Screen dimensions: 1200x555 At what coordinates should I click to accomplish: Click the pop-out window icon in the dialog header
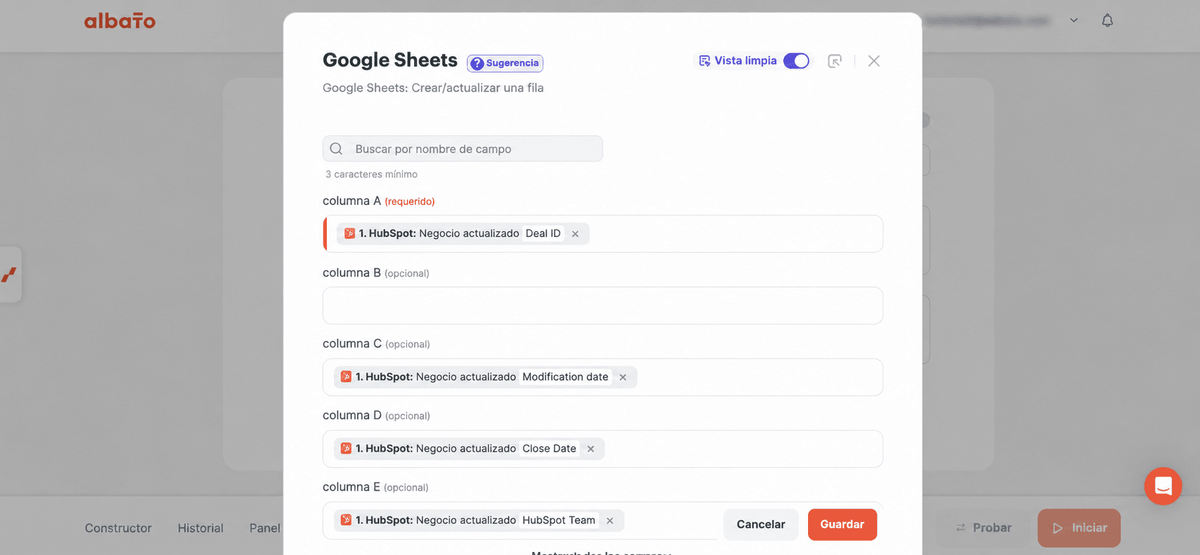pyautogui.click(x=835, y=61)
